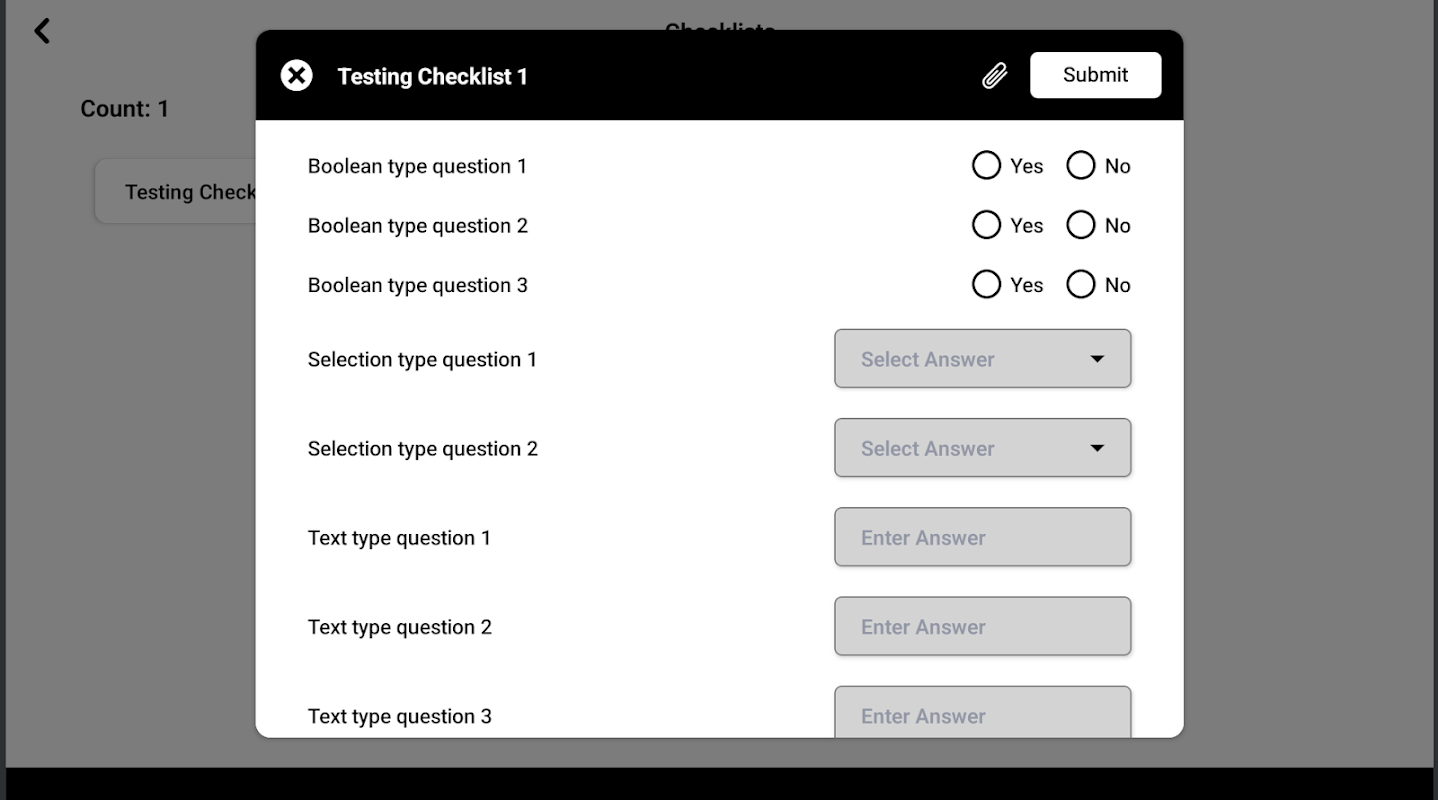Close the Testing Checklist 1 dialog
Viewport: 1438px width, 800px height.
[296, 76]
